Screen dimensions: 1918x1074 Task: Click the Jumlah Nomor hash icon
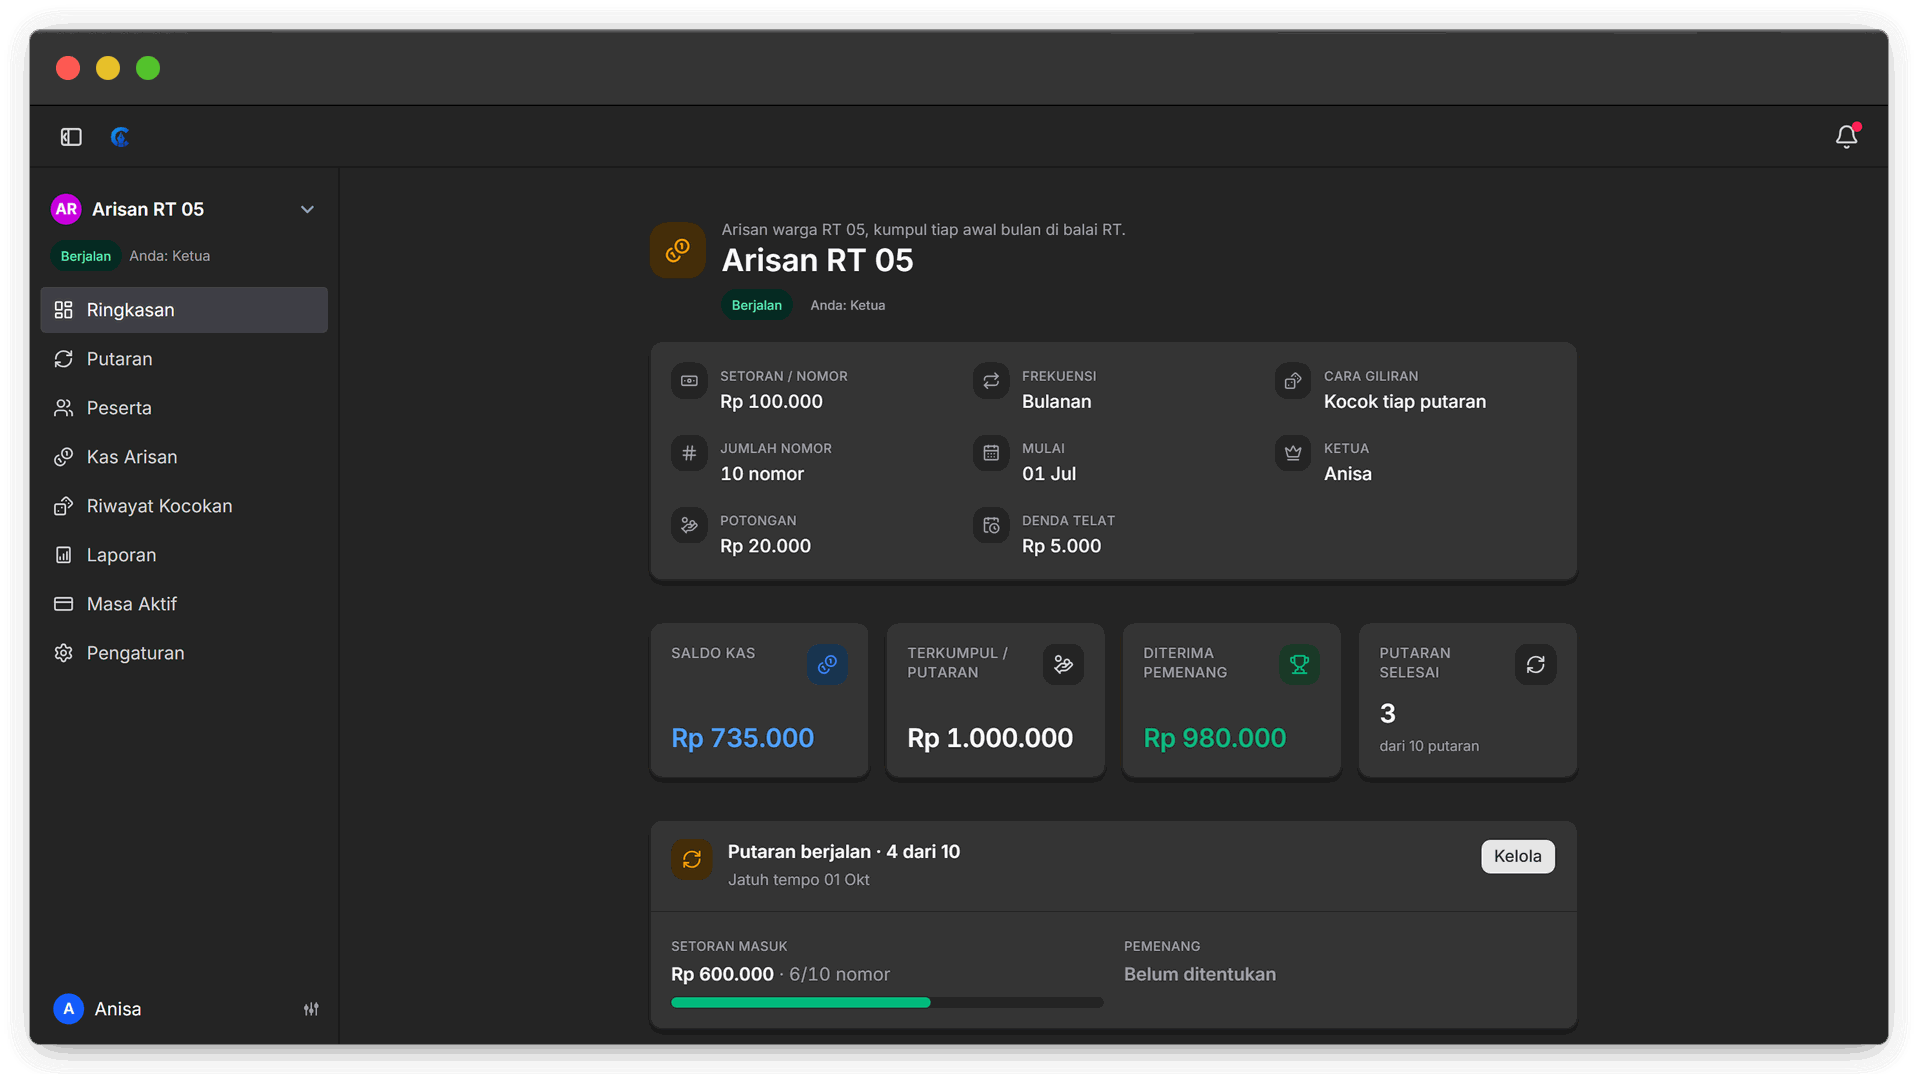pos(689,453)
